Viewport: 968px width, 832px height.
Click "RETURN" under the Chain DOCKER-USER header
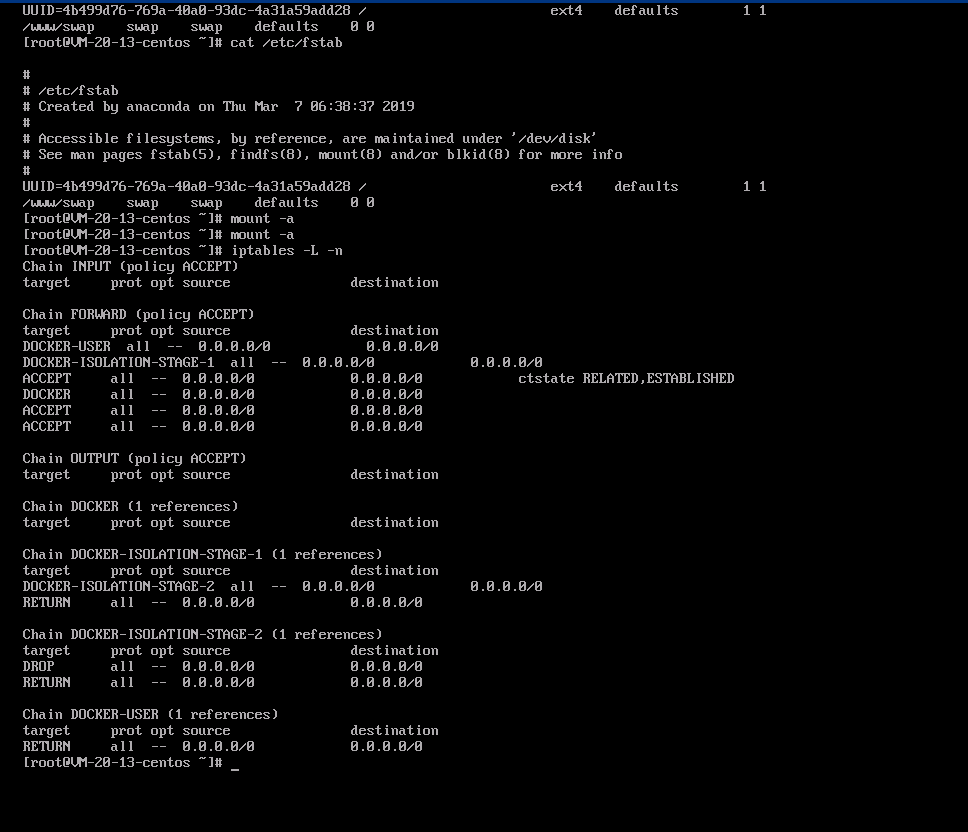tap(46, 747)
